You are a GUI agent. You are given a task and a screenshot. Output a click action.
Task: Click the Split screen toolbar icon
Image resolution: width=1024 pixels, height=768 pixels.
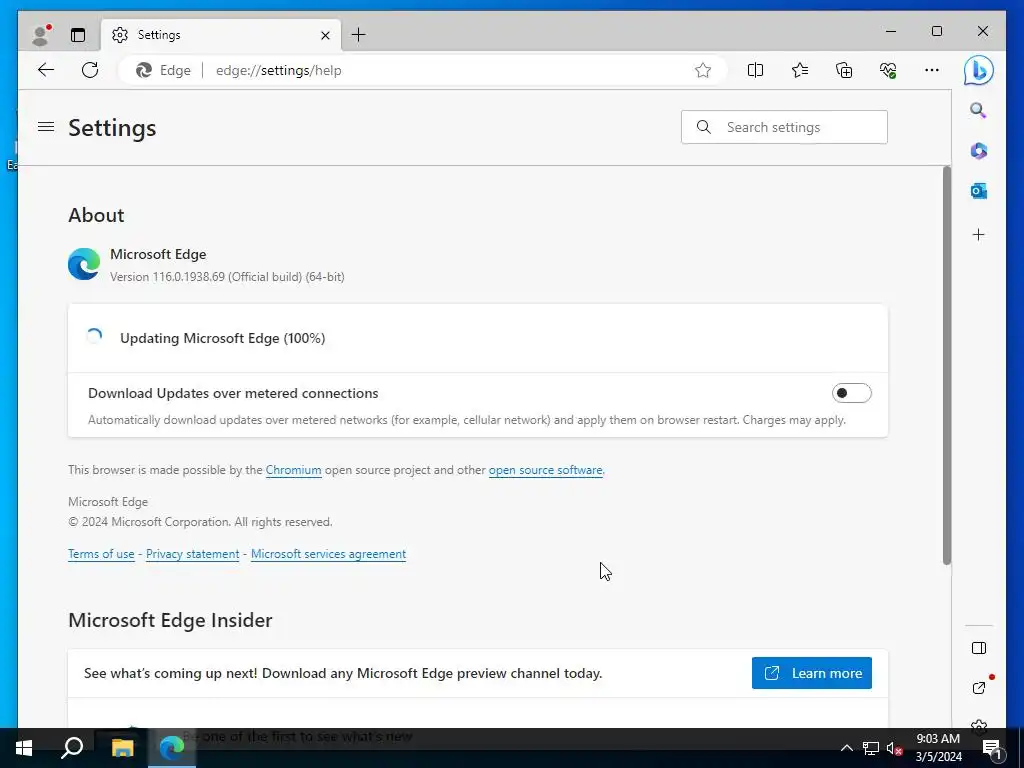pyautogui.click(x=755, y=70)
